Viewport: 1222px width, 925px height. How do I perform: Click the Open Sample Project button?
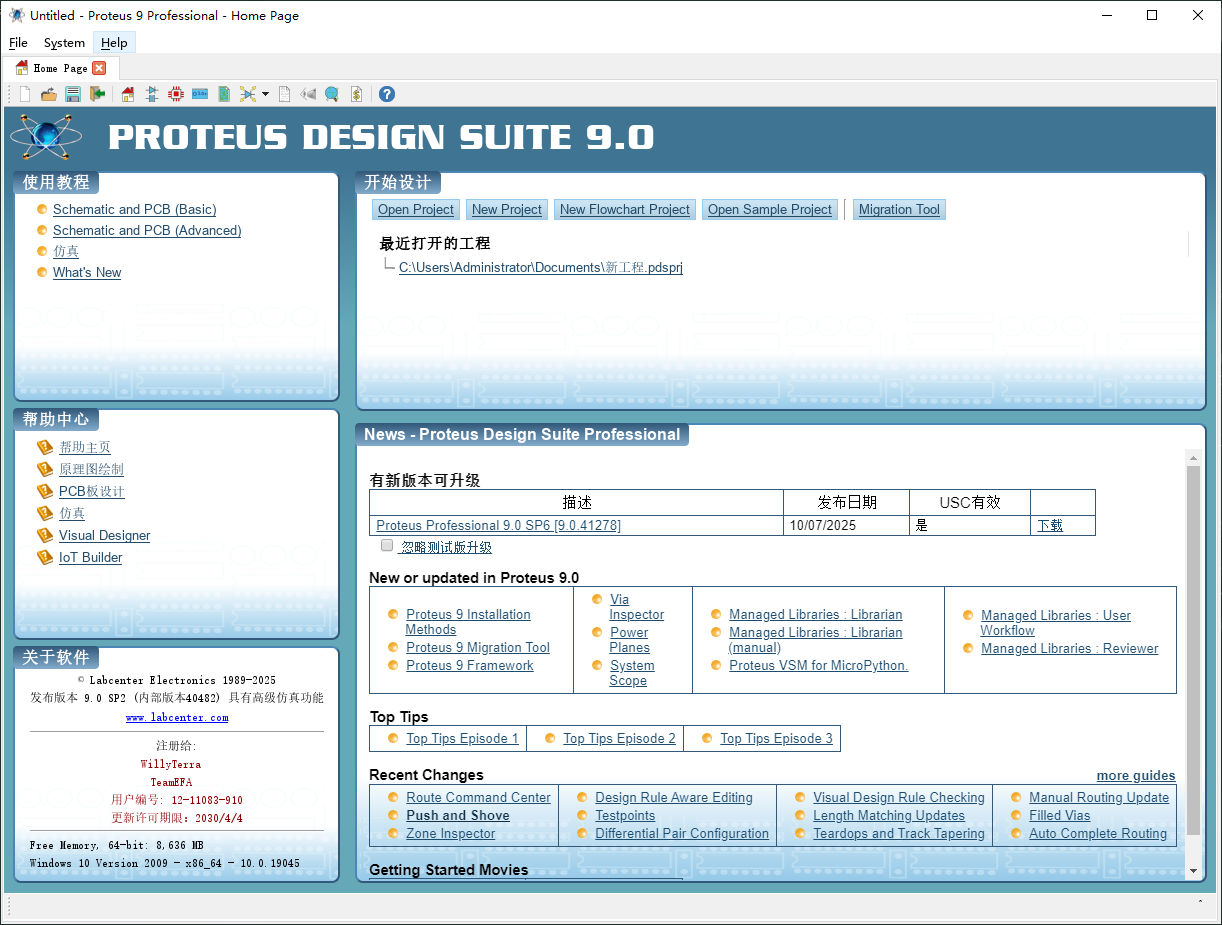[x=770, y=209]
